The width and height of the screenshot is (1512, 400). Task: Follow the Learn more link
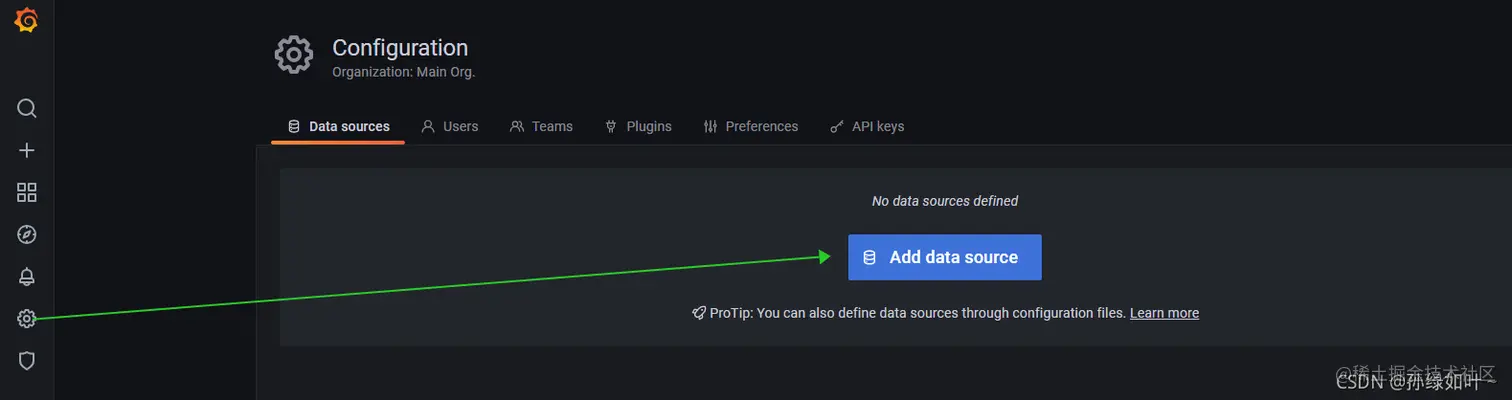click(x=1164, y=313)
